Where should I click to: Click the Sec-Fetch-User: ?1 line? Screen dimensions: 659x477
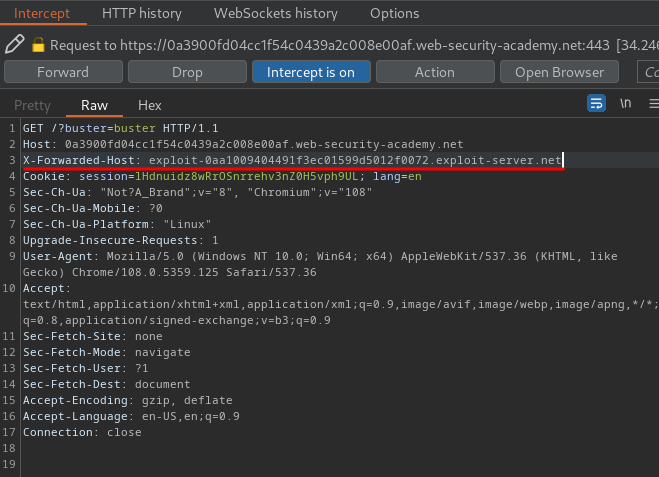pos(86,368)
